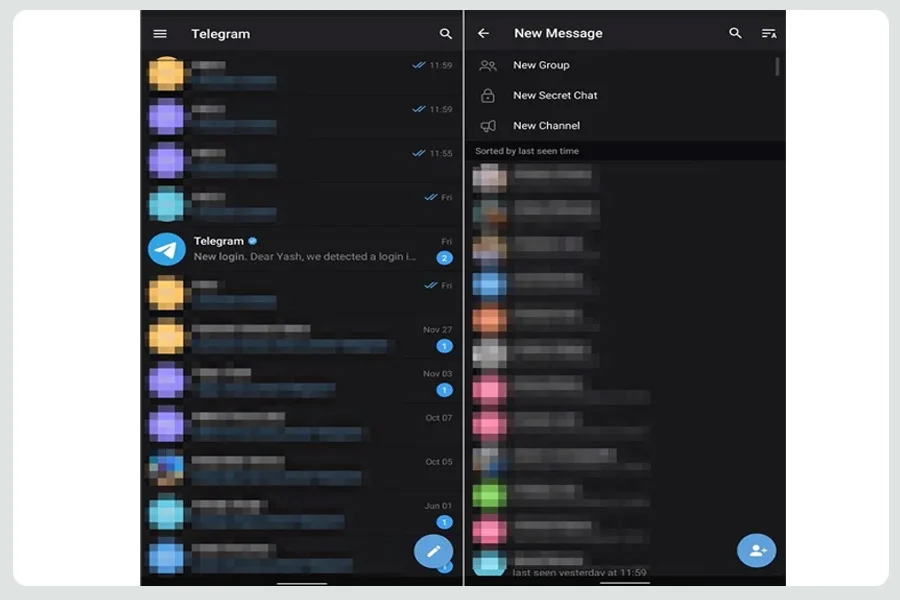Select New Channel option

point(624,126)
